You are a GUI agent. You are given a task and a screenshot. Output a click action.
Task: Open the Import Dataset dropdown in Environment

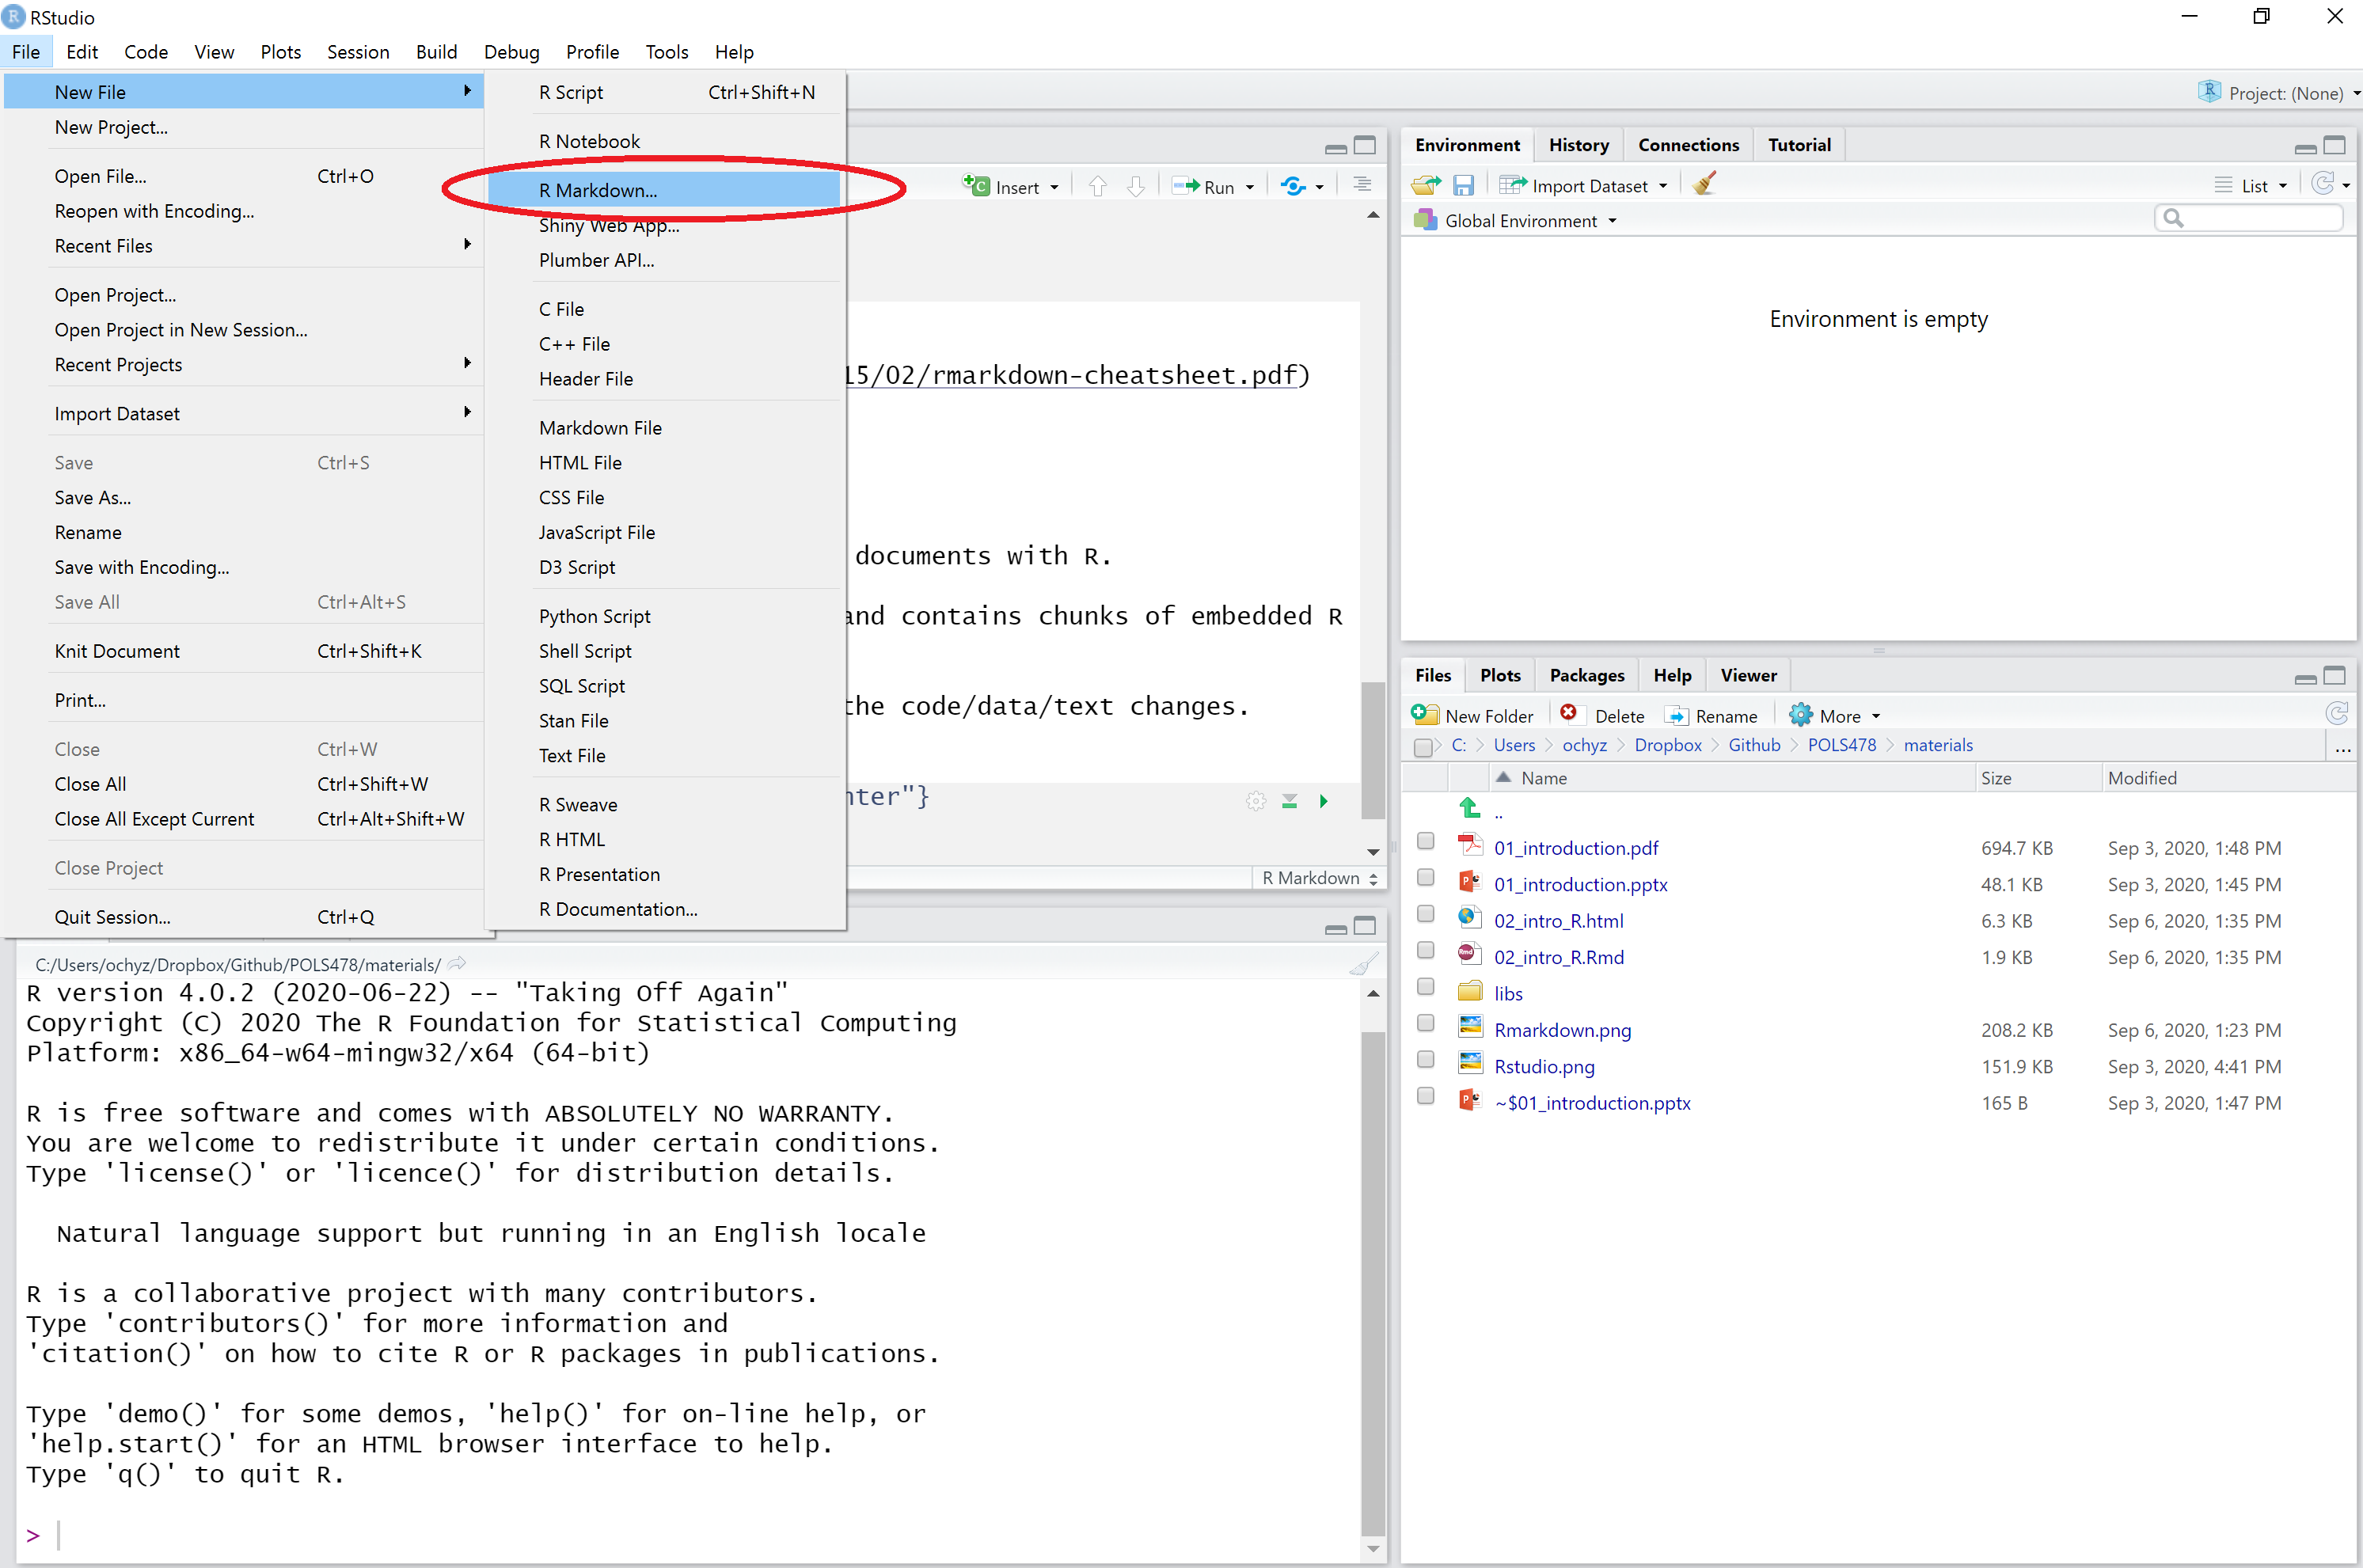pyautogui.click(x=1583, y=185)
